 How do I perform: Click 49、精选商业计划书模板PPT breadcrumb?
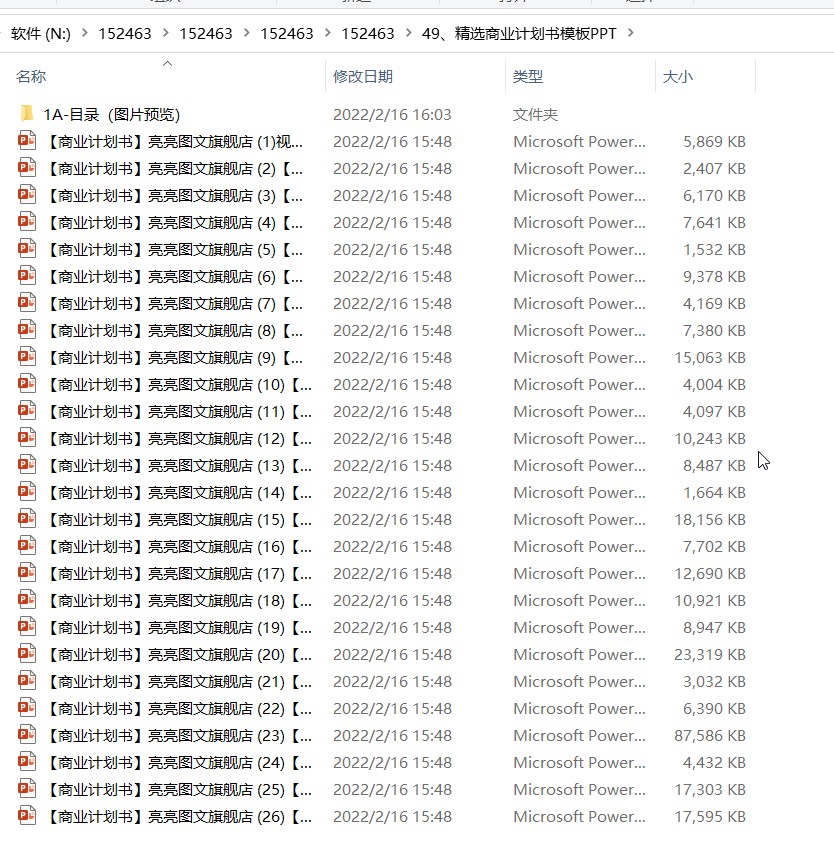pos(519,34)
